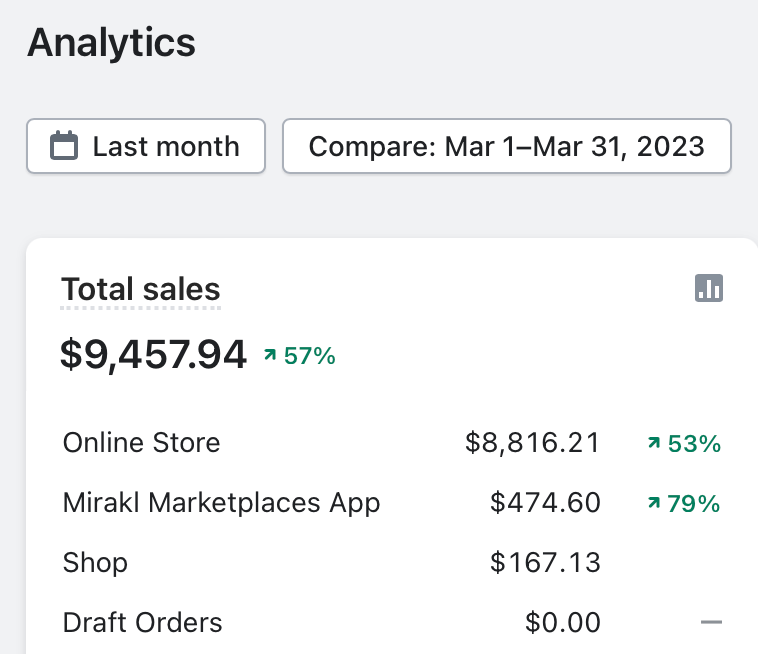Click the $0.00 Draft Orders amount
The width and height of the screenshot is (758, 654).
coord(563,622)
